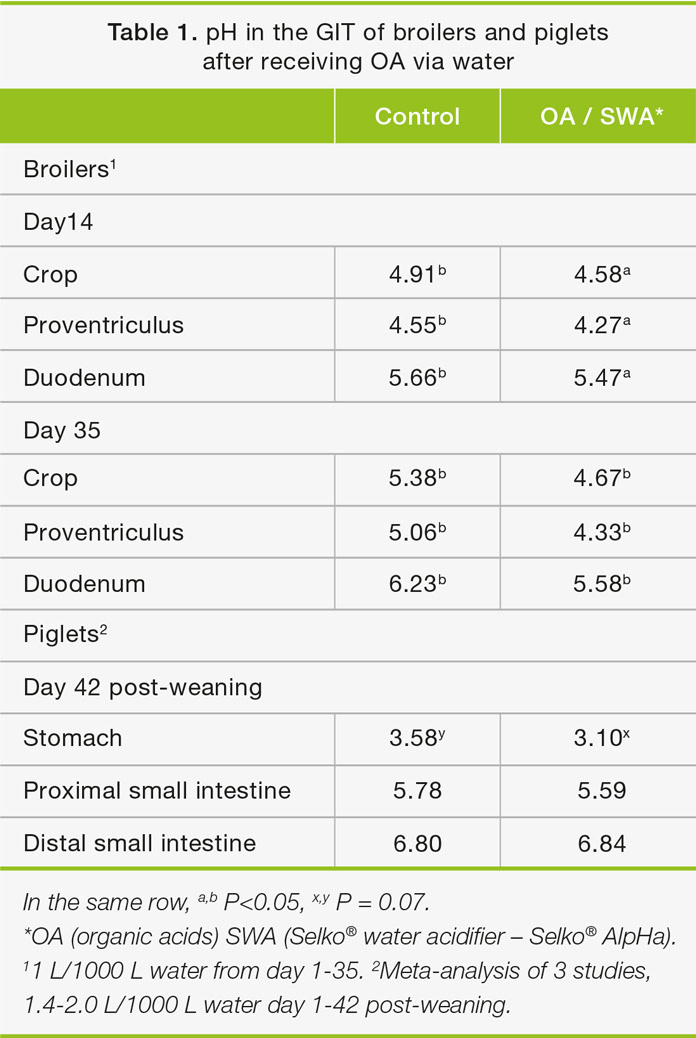Click Stomach OA value 3.10
696x1038 pixels.
[596, 739]
